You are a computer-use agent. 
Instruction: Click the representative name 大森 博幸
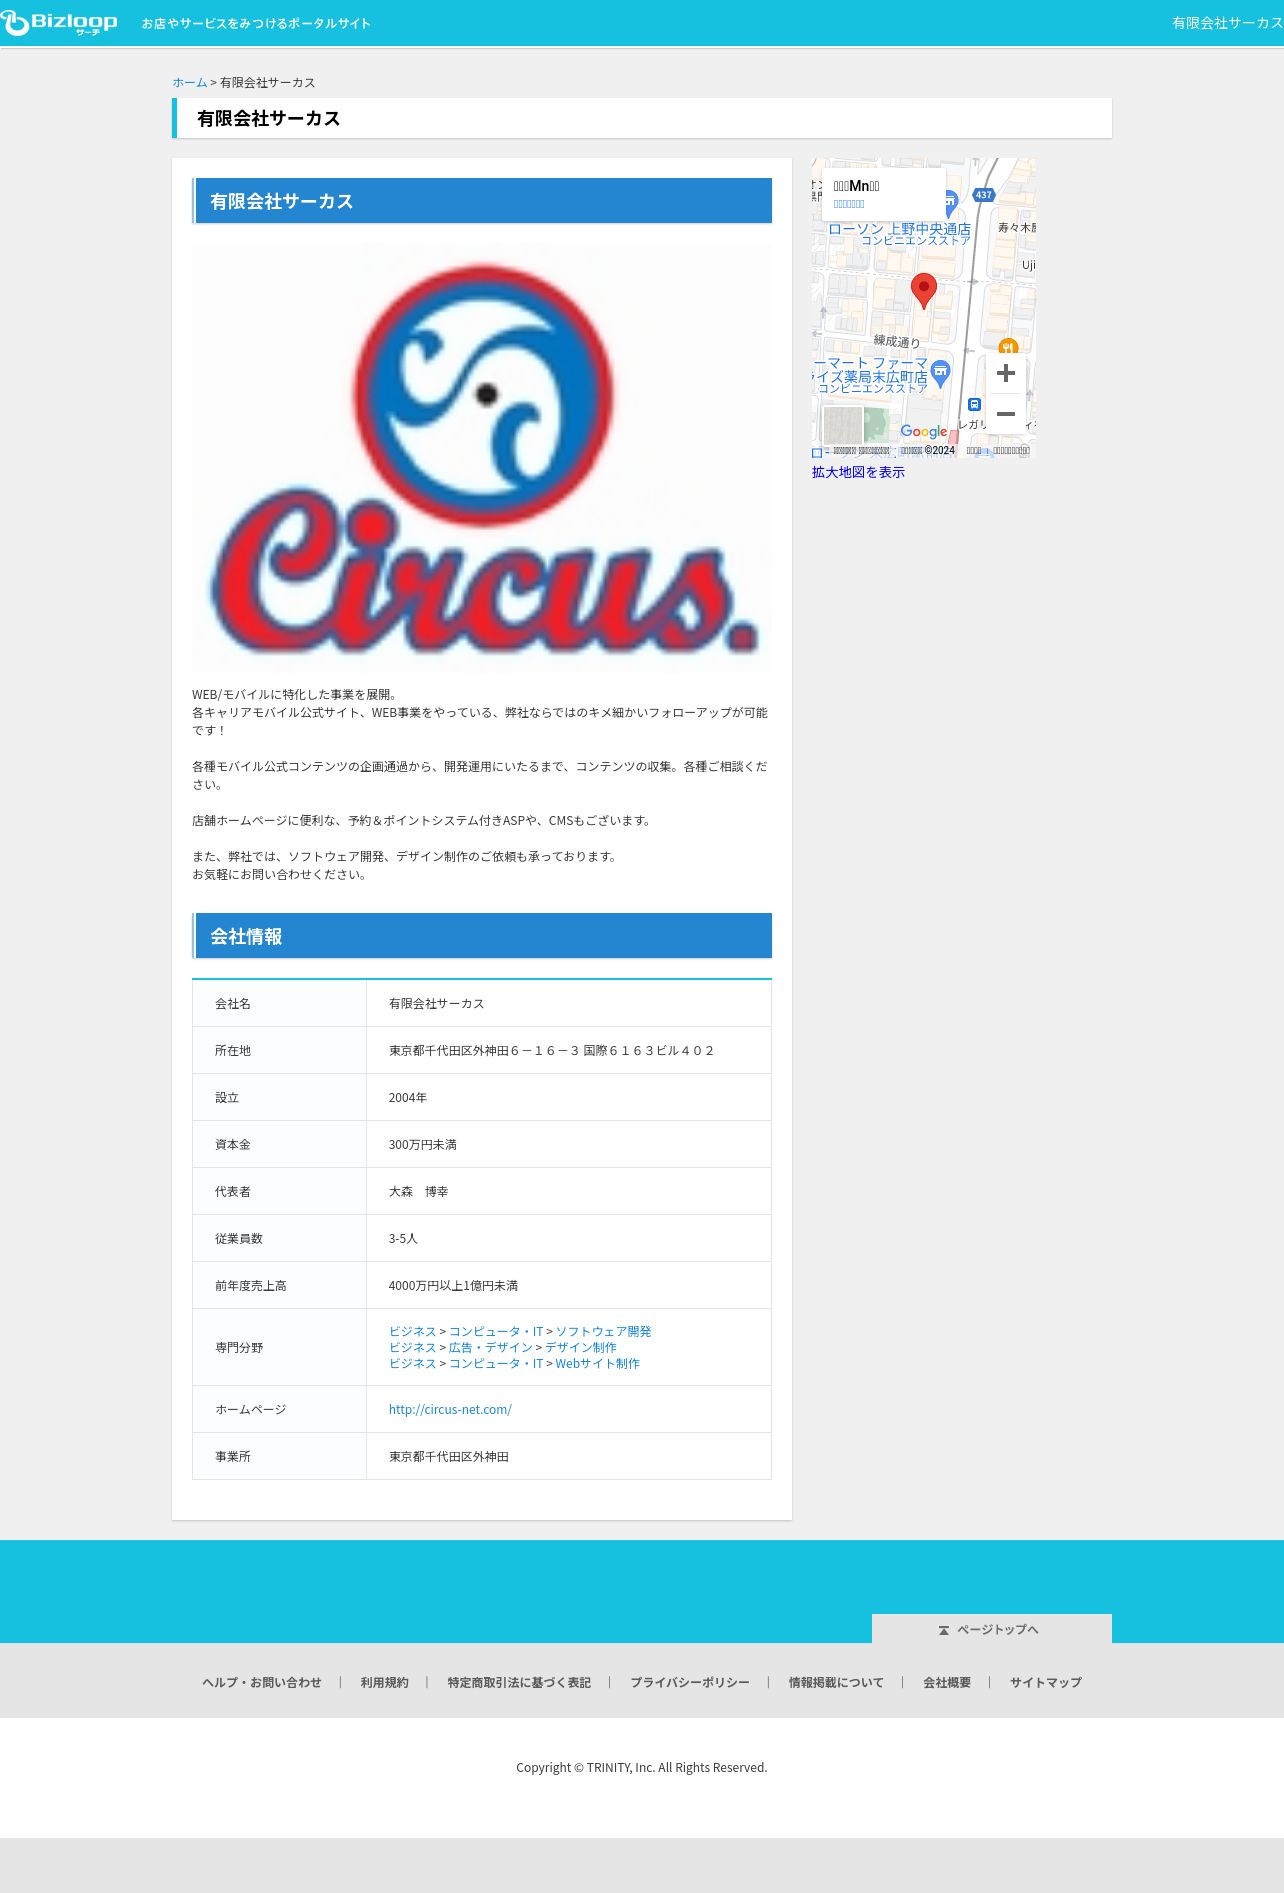(419, 1191)
